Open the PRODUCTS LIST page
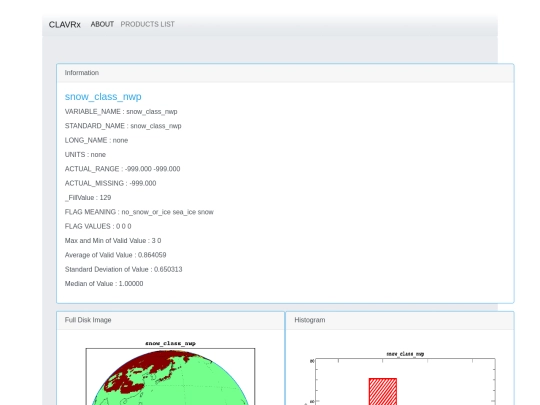The image size is (540, 405). point(147,24)
